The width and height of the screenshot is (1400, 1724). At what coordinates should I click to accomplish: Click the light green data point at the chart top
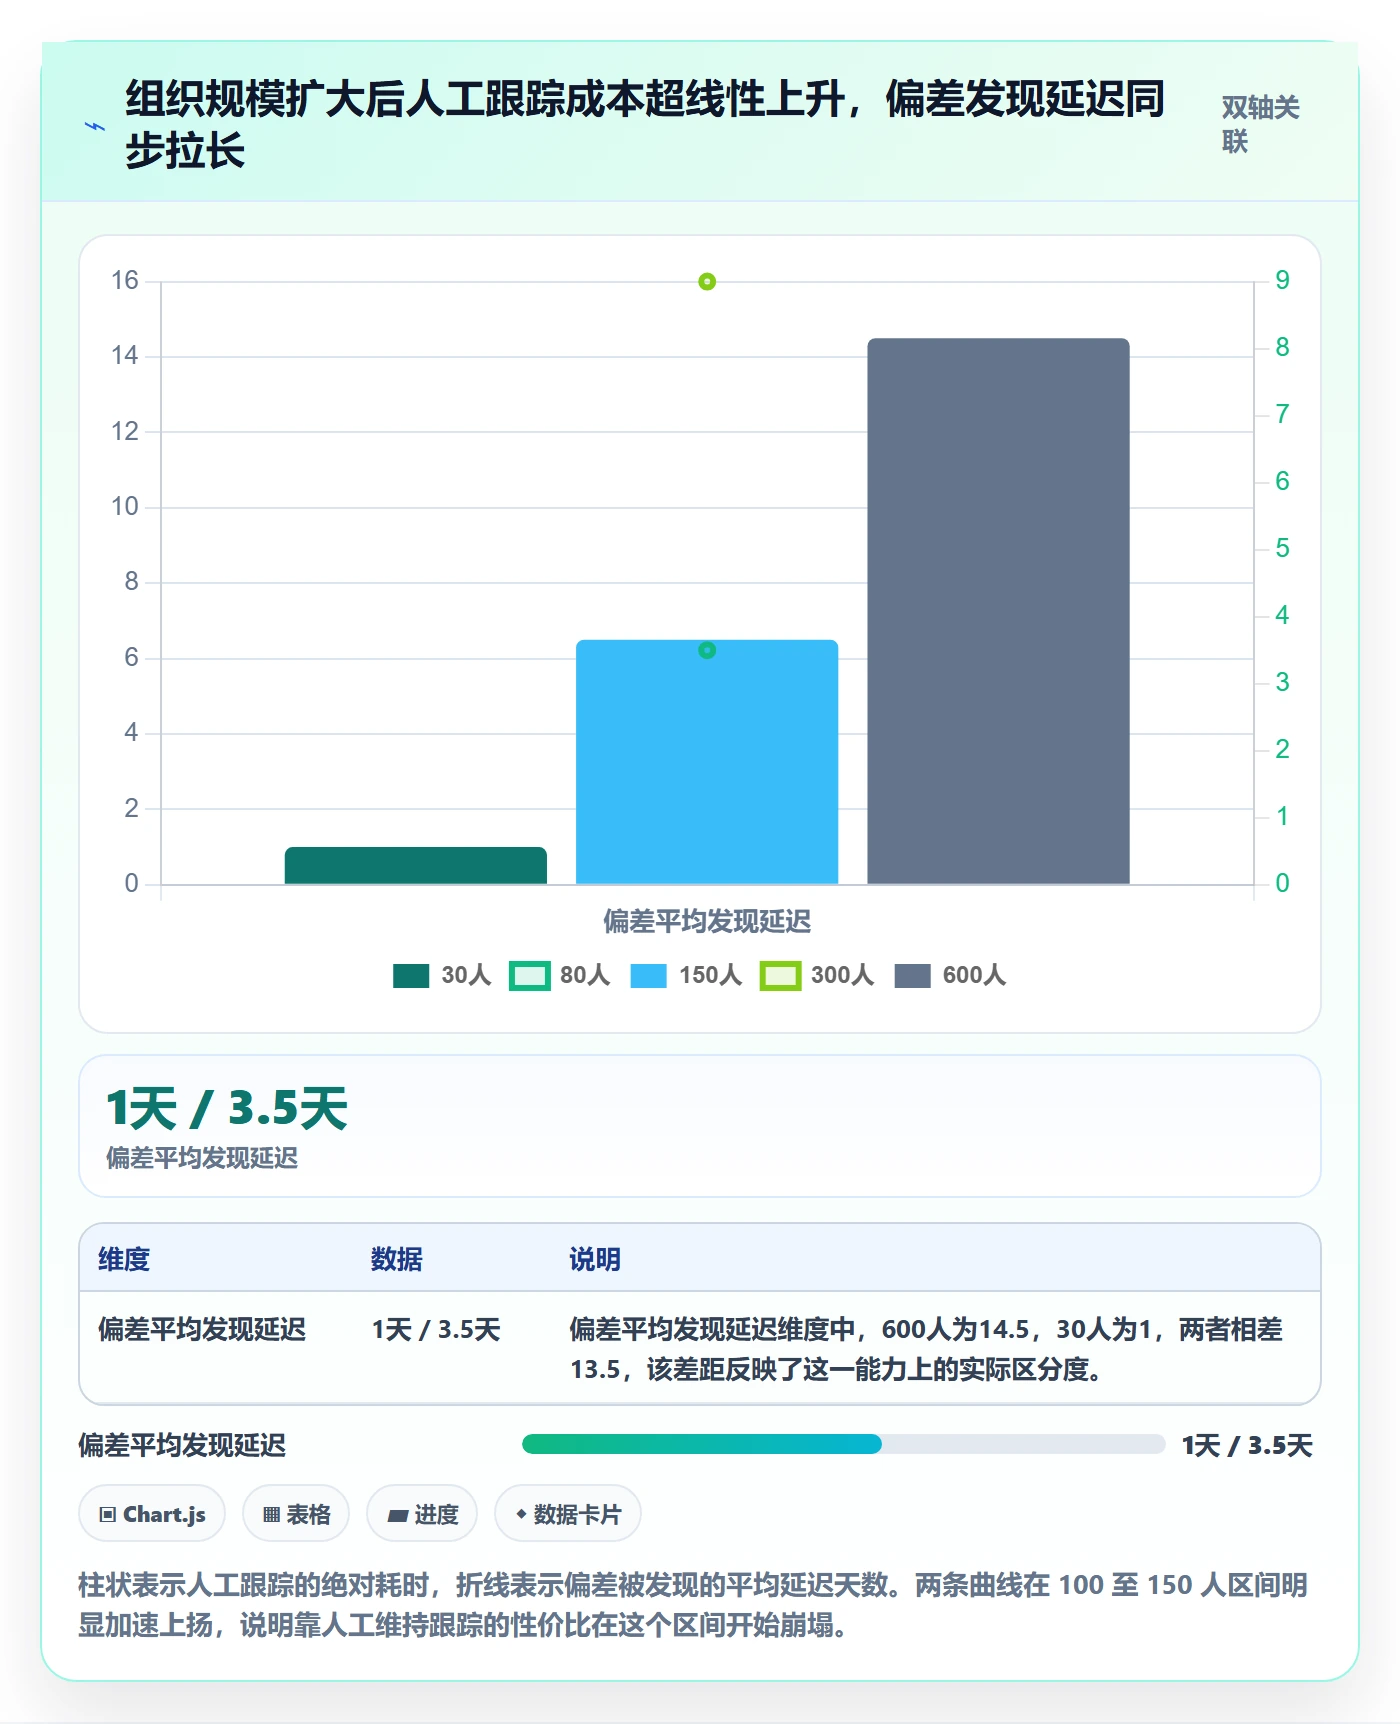(x=707, y=282)
